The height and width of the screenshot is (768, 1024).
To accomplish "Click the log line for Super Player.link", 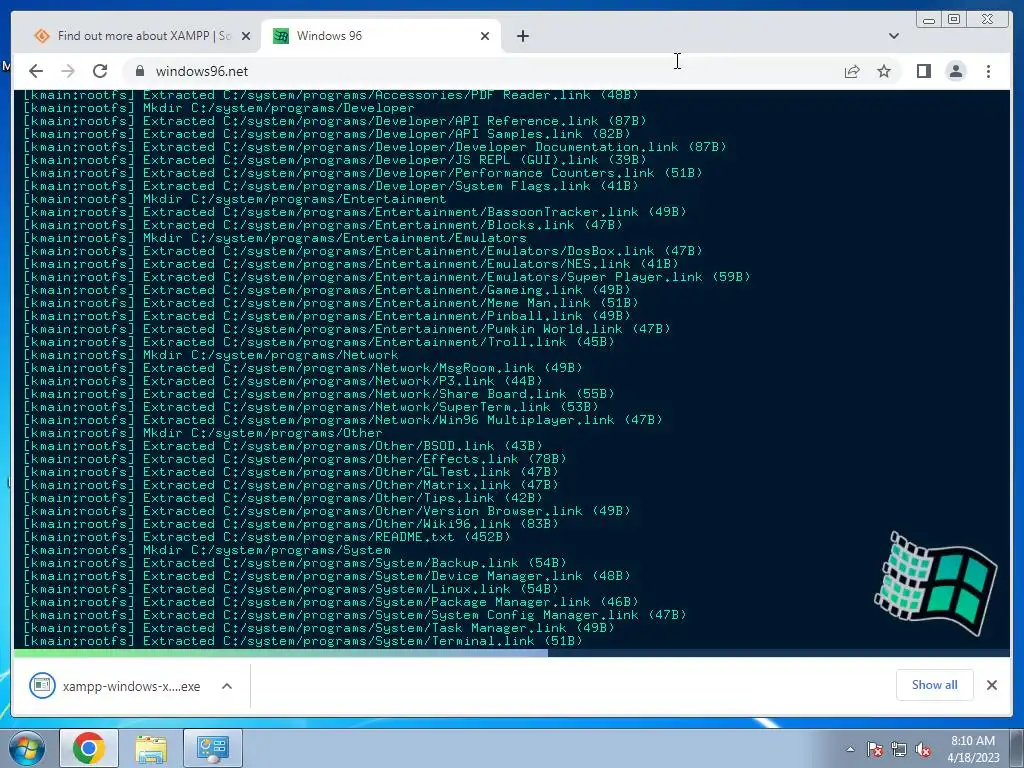I will click(387, 277).
